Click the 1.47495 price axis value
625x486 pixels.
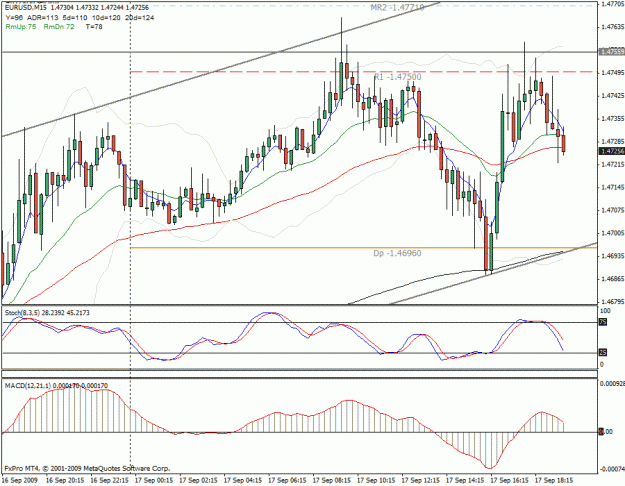click(613, 73)
